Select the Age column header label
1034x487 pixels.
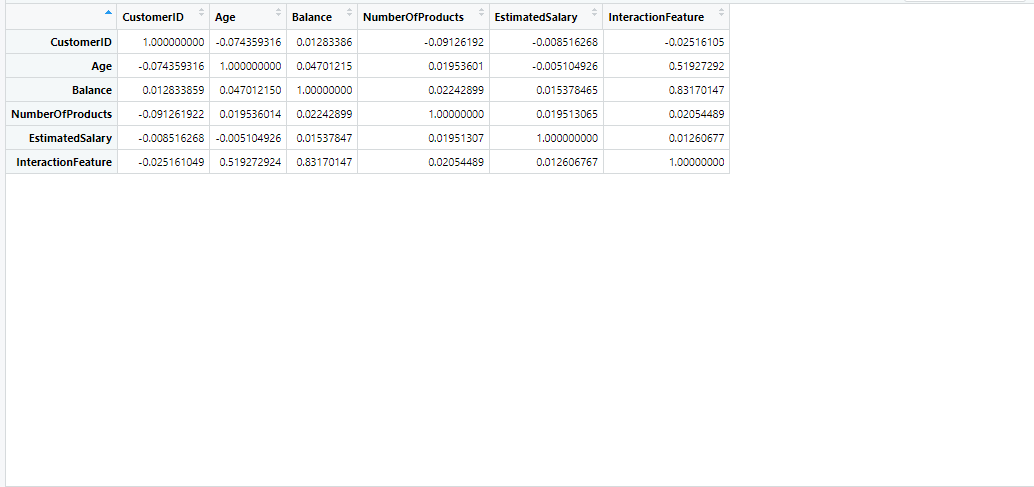click(226, 17)
